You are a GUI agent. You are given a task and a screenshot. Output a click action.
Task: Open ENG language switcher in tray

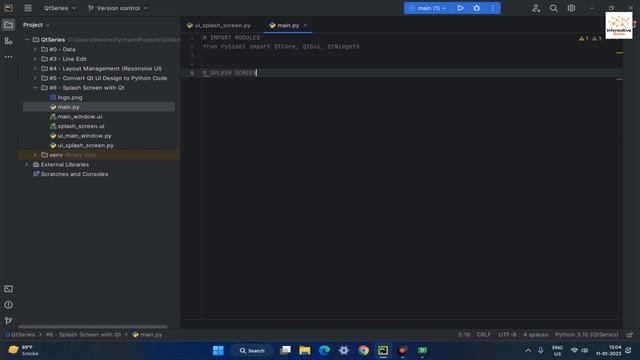click(557, 351)
